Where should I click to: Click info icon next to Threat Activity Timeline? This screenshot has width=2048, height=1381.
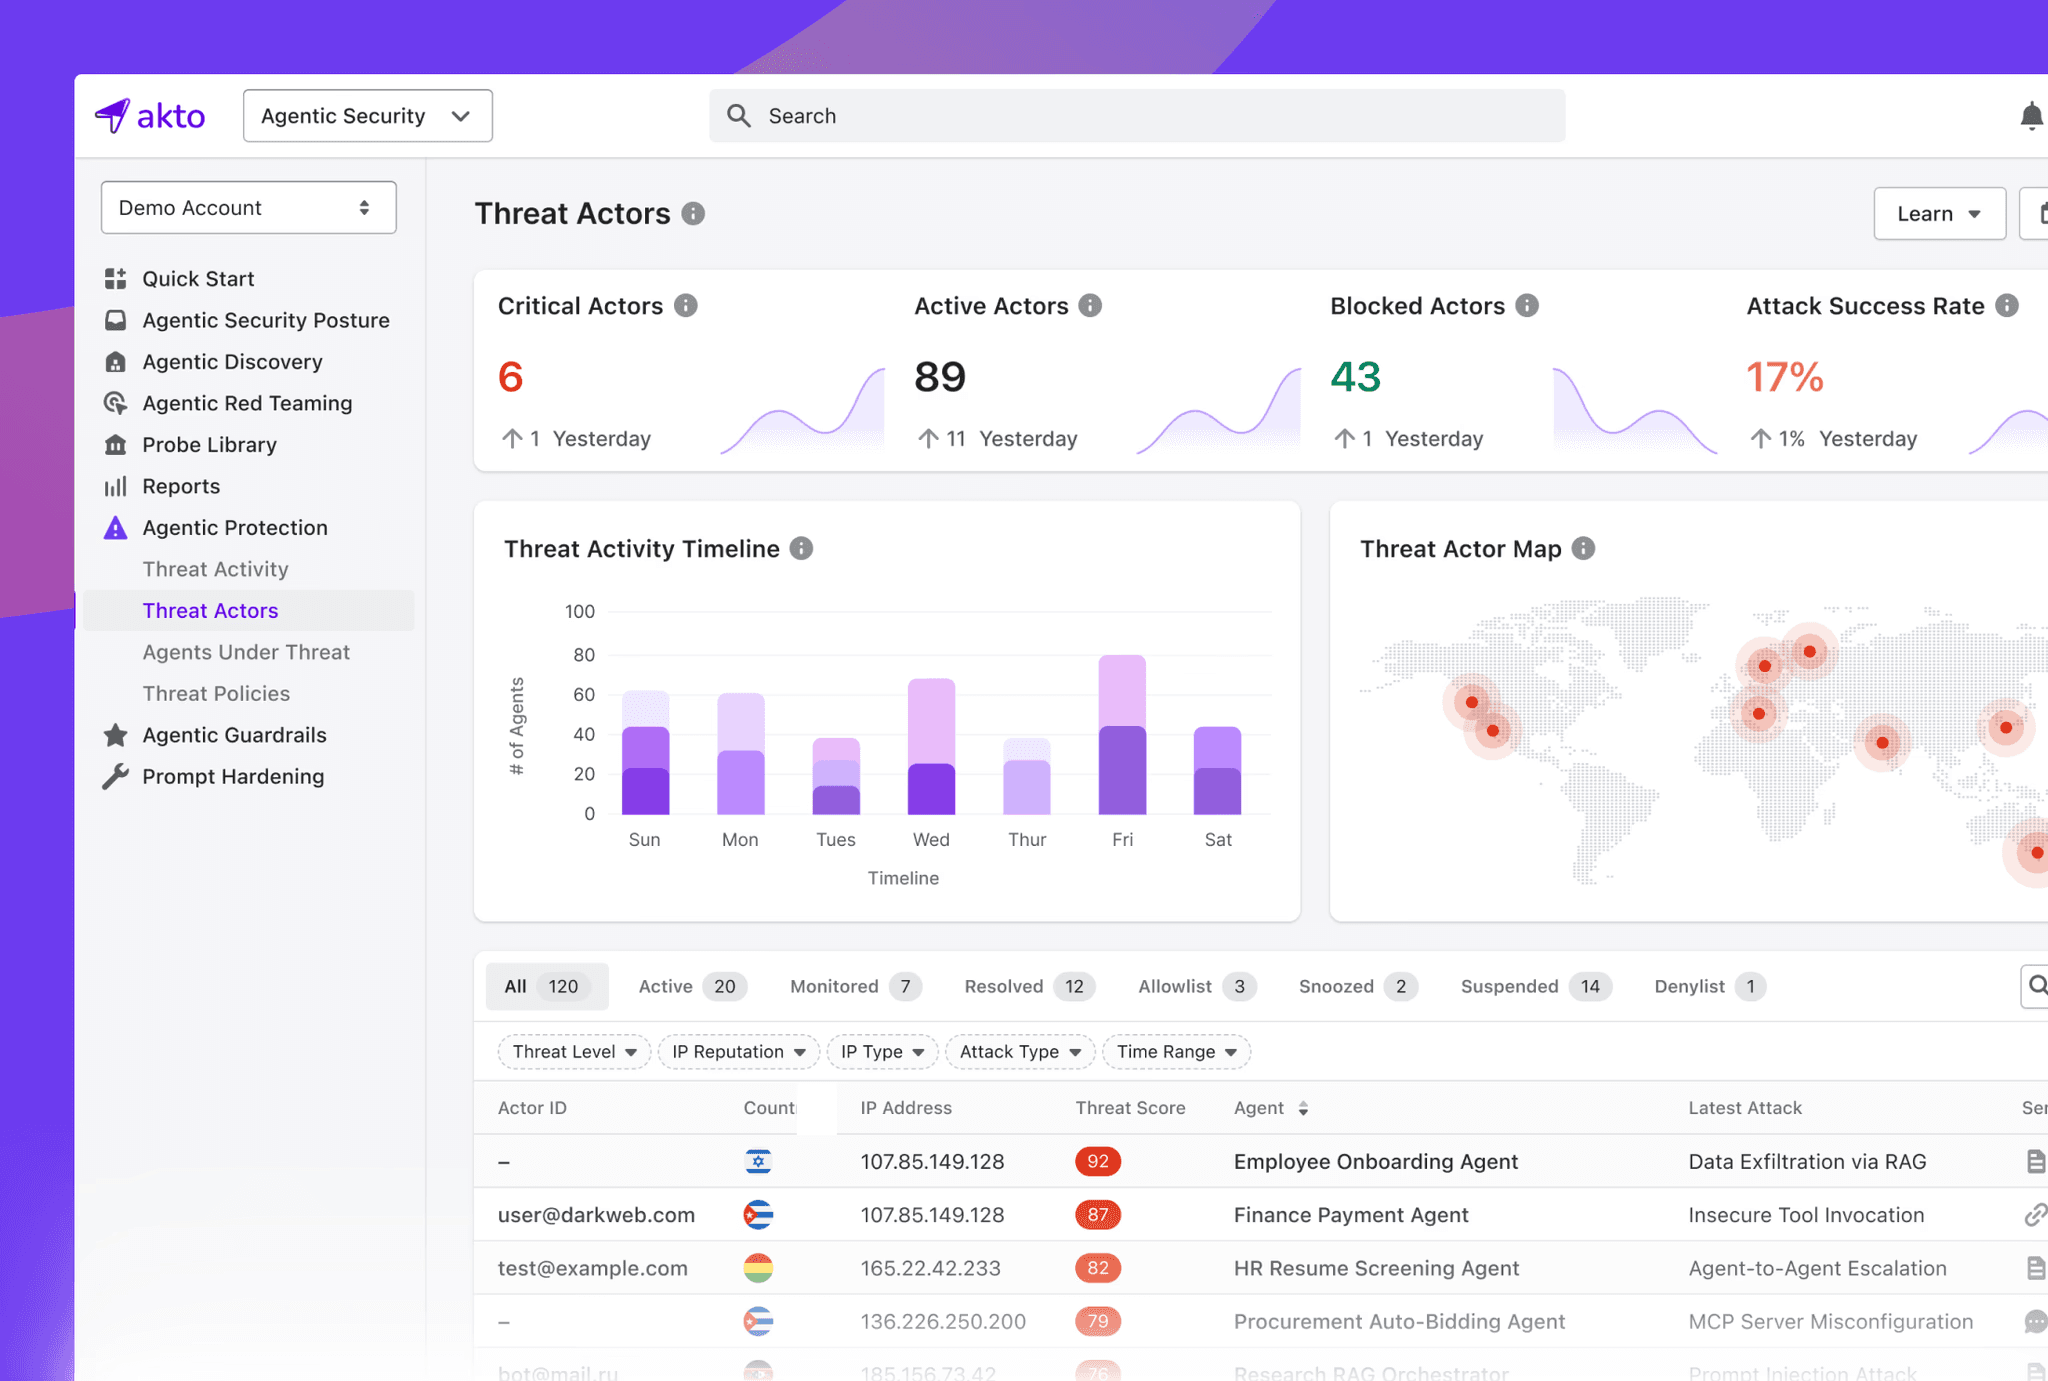[801, 548]
